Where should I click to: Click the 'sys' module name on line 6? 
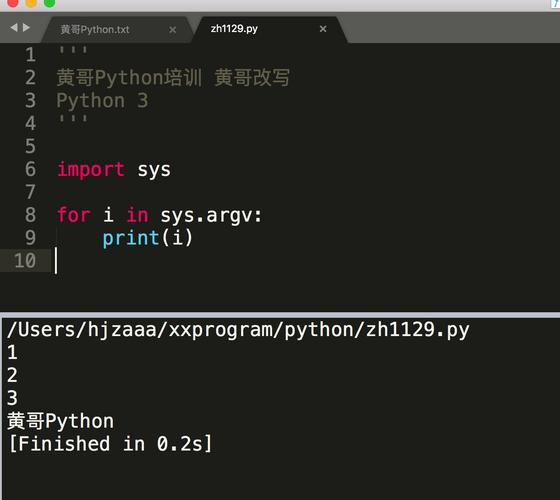[154, 170]
